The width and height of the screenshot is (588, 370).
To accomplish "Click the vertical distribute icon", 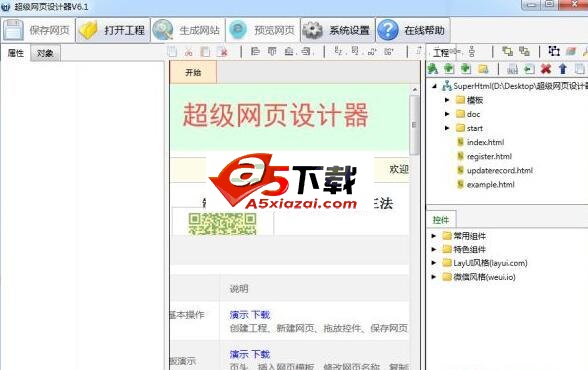I will coord(472,51).
